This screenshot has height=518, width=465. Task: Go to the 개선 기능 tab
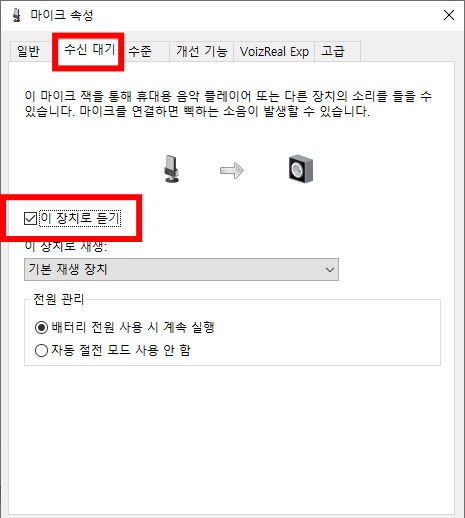coord(202,52)
